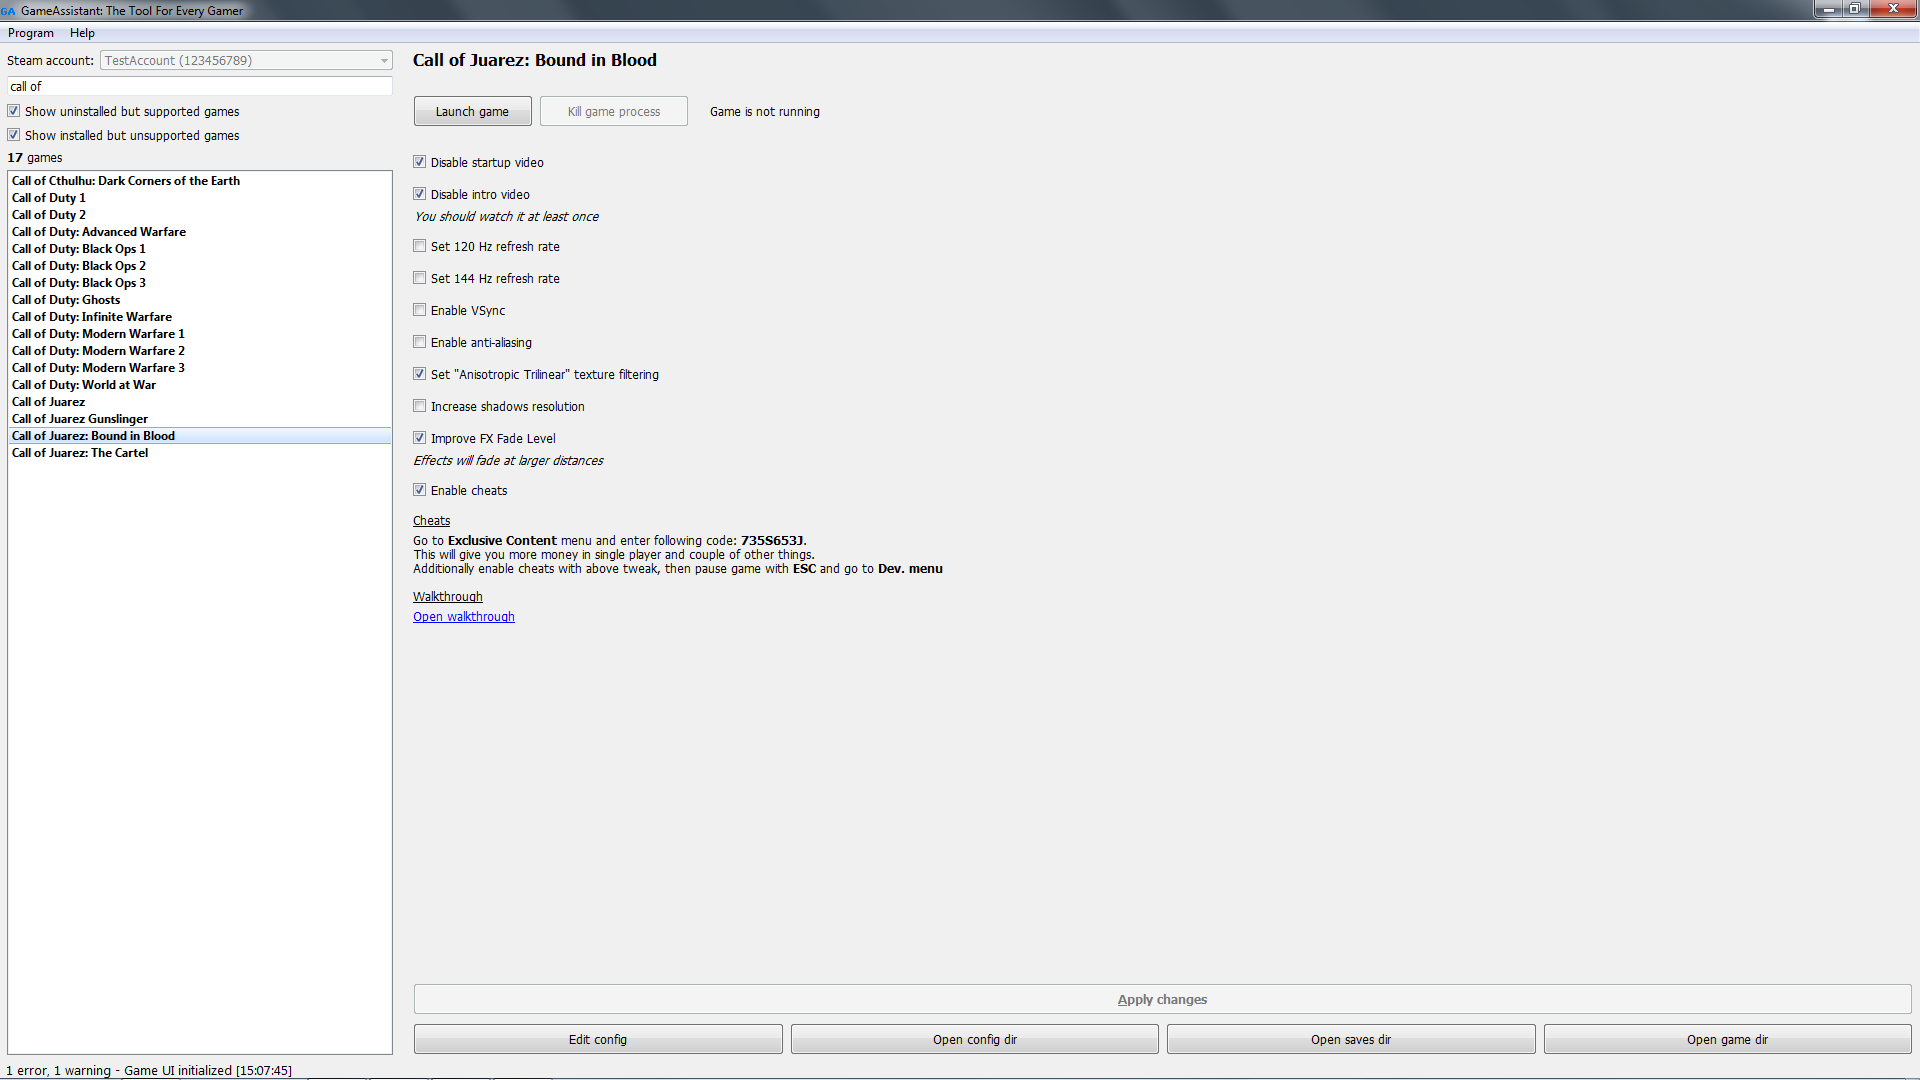Click the Launch game button
The width and height of the screenshot is (1920, 1080).
(x=471, y=111)
